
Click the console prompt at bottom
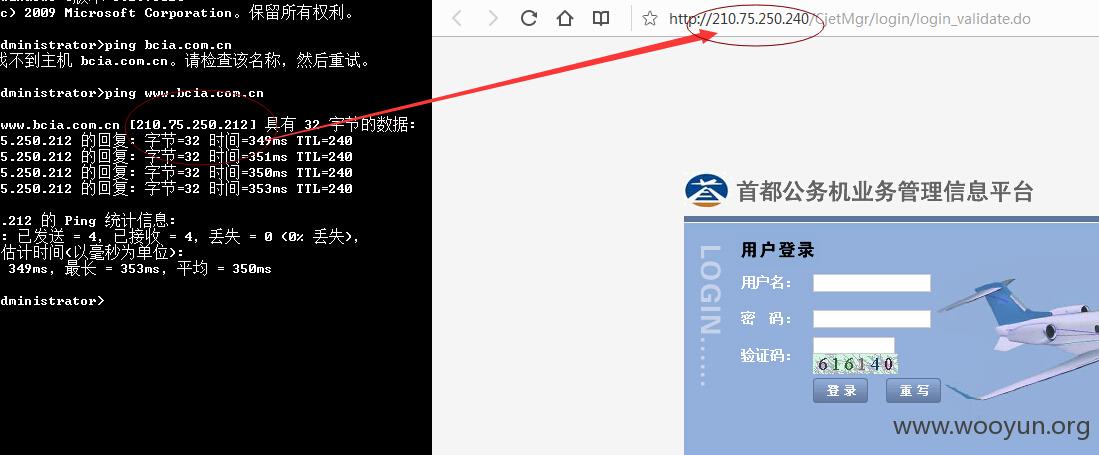53,301
